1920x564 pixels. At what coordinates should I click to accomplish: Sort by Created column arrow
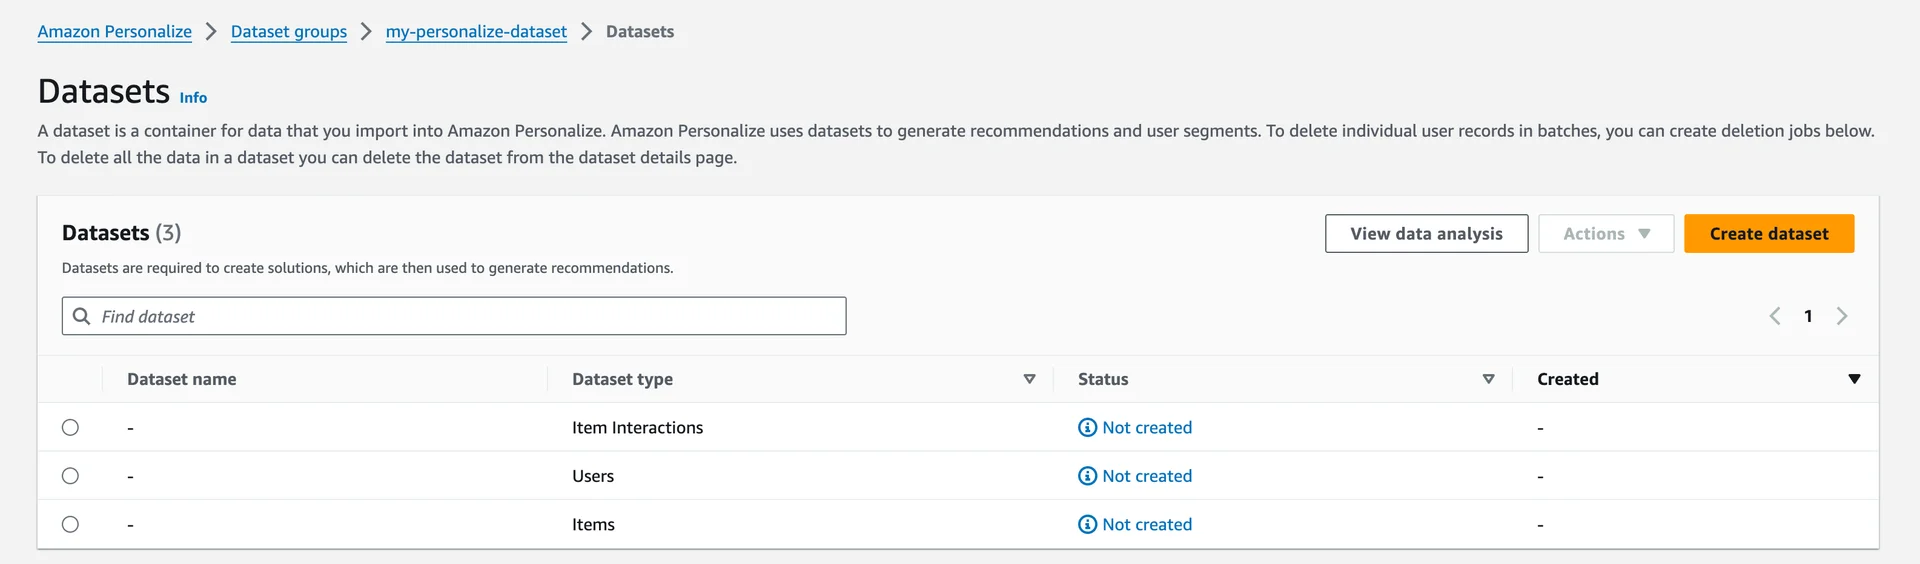coord(1854,379)
